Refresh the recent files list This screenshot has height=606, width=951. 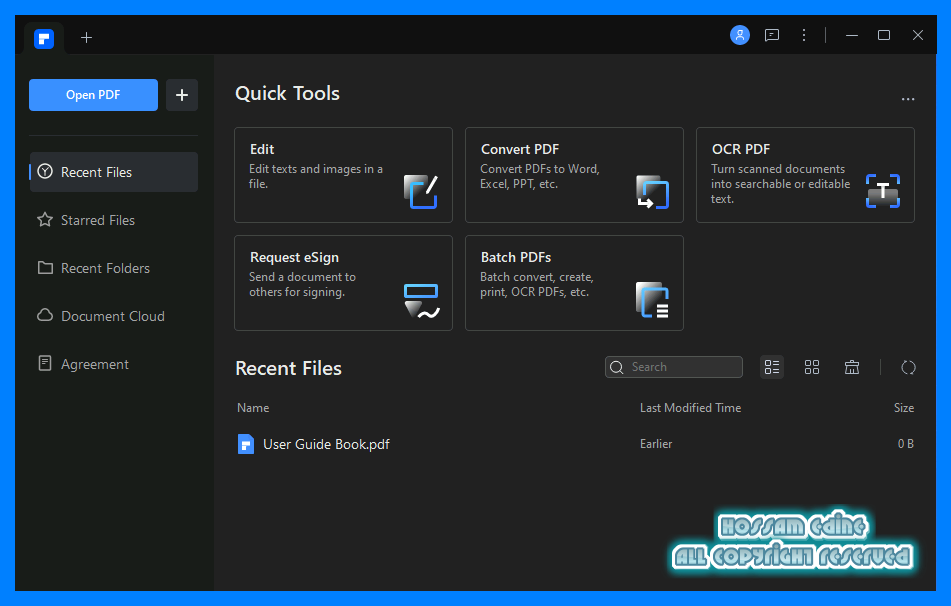click(x=908, y=367)
